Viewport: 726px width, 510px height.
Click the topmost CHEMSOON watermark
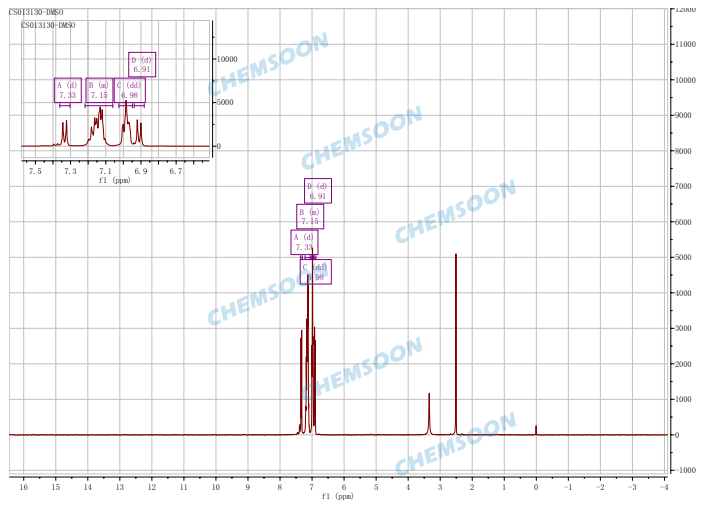[268, 64]
